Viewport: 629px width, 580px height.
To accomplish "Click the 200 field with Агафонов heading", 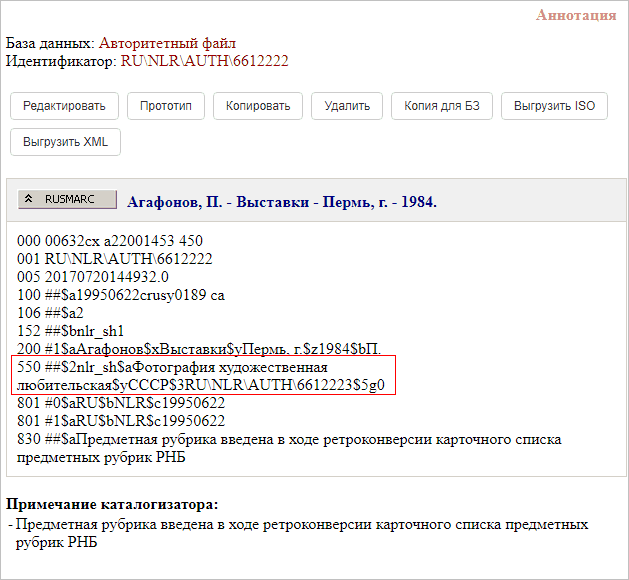I will [x=200, y=348].
